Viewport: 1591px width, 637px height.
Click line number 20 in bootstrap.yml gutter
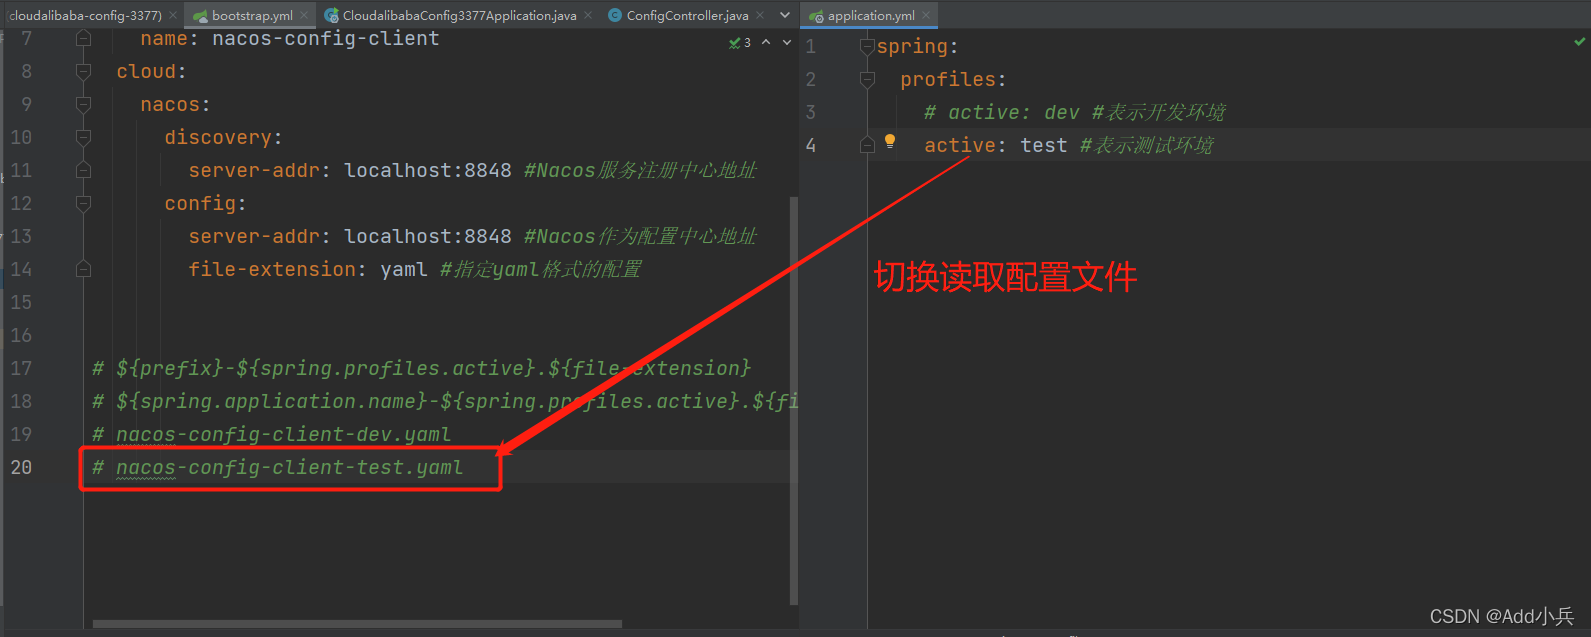pyautogui.click(x=21, y=467)
